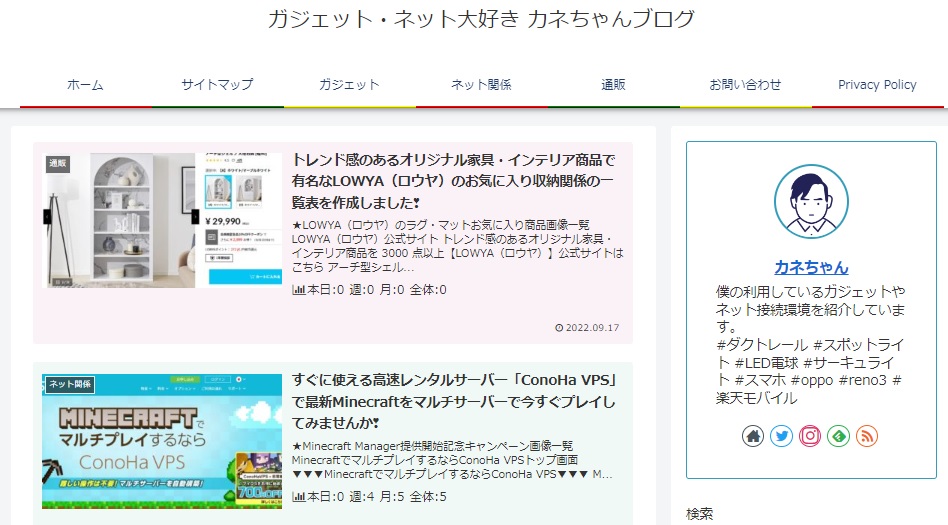Open the LOWYA storage furniture article title
This screenshot has height=525, width=948.
[x=453, y=181]
